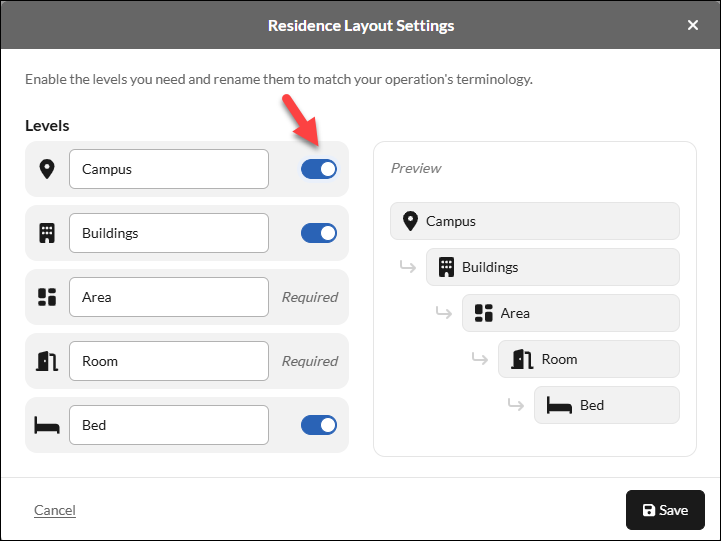Turn off the Buildings level toggle
This screenshot has width=721, height=541.
pos(319,233)
